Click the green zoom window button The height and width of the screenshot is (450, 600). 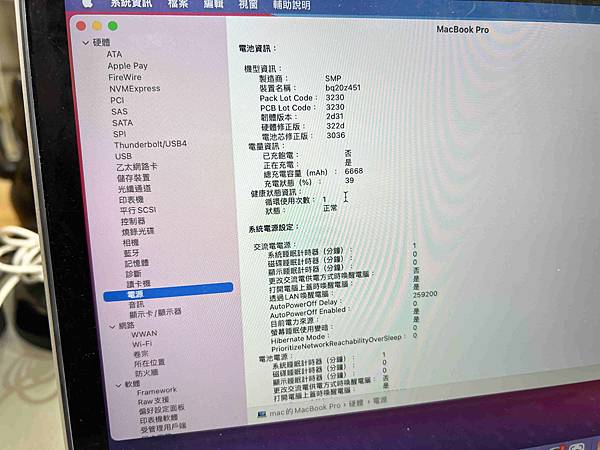coord(112,26)
